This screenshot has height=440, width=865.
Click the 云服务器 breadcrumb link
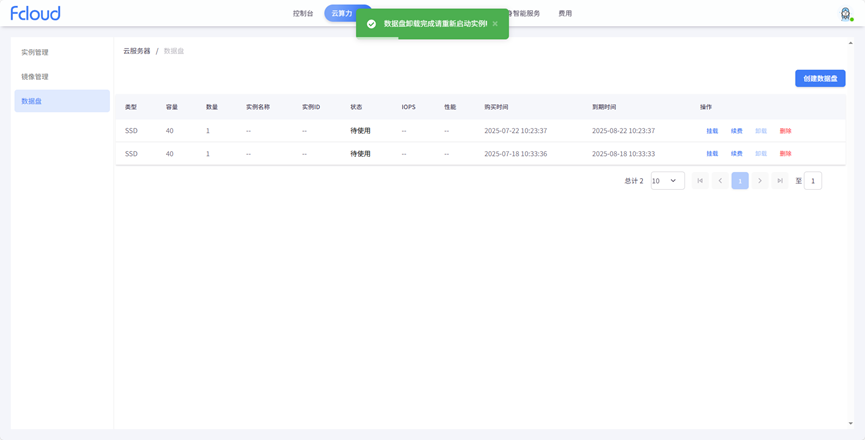coord(137,51)
